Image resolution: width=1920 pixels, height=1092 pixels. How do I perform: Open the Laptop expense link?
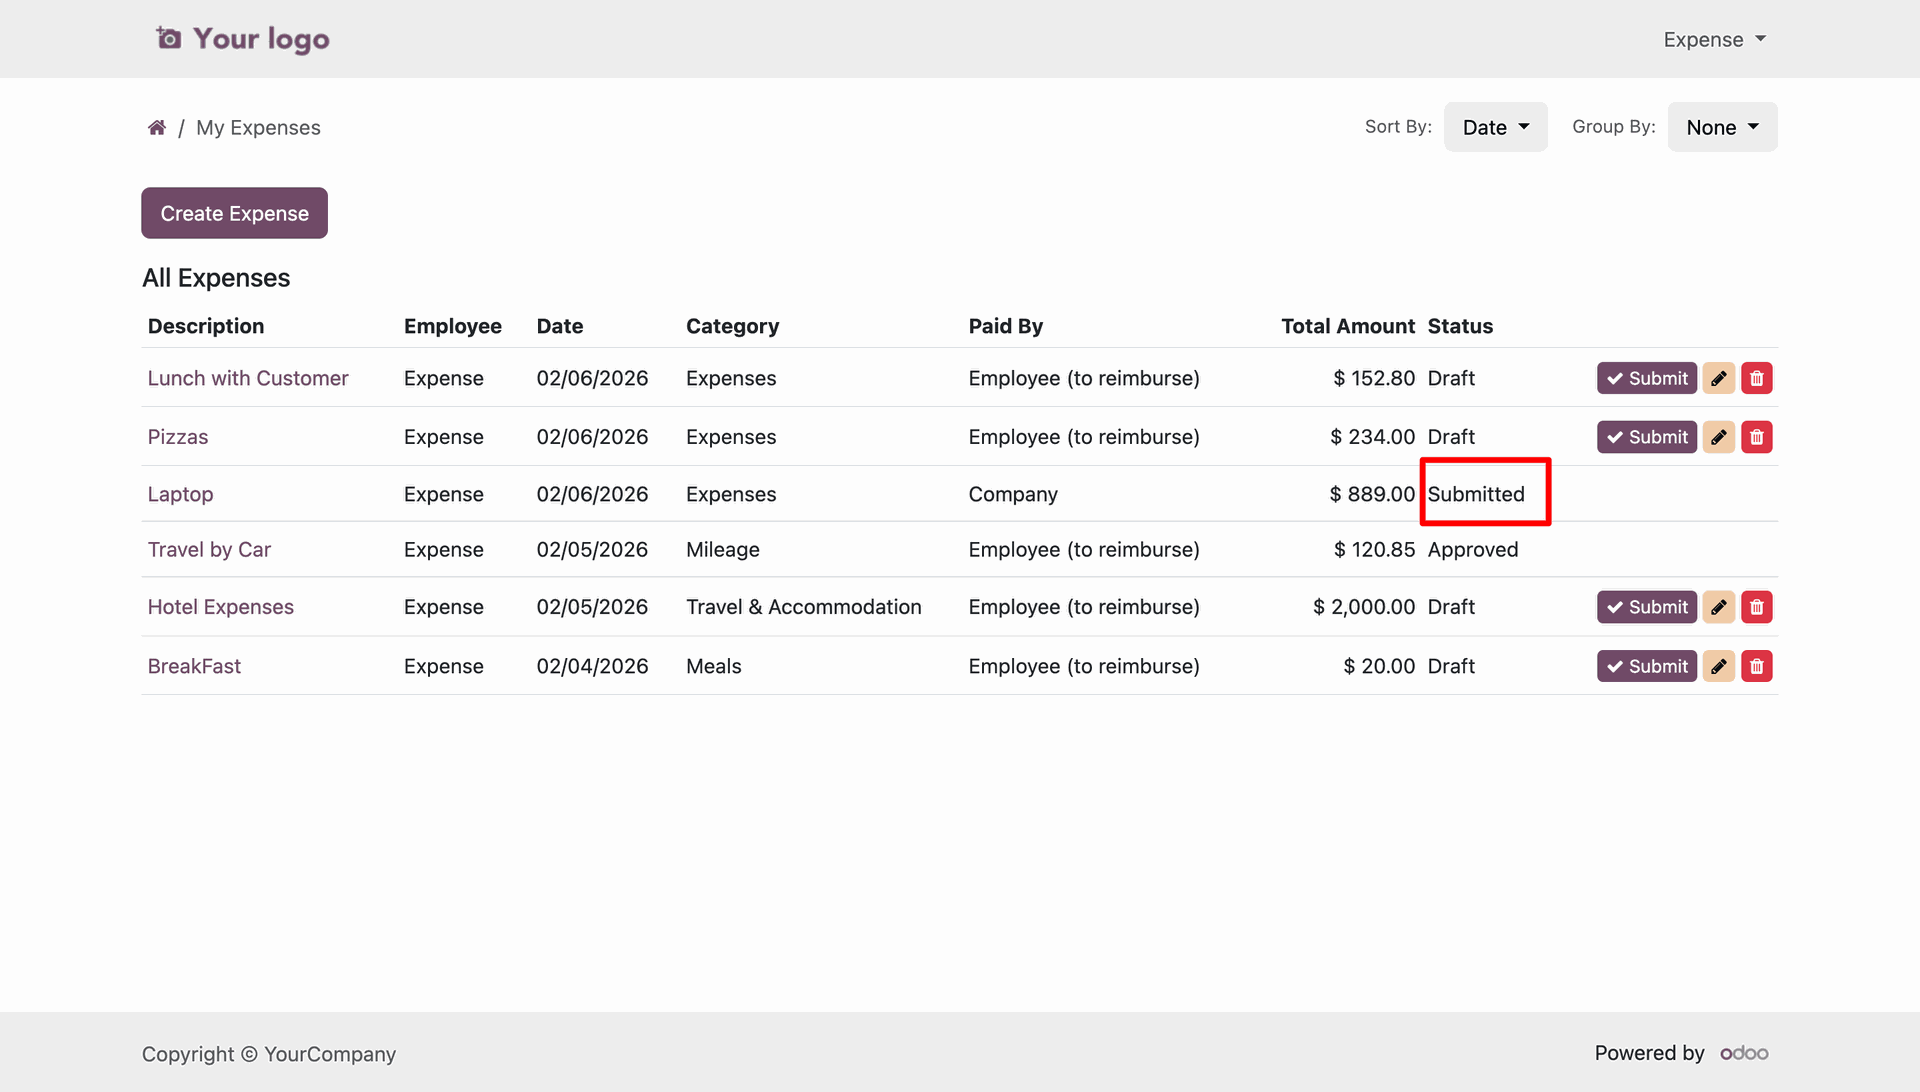pos(180,494)
